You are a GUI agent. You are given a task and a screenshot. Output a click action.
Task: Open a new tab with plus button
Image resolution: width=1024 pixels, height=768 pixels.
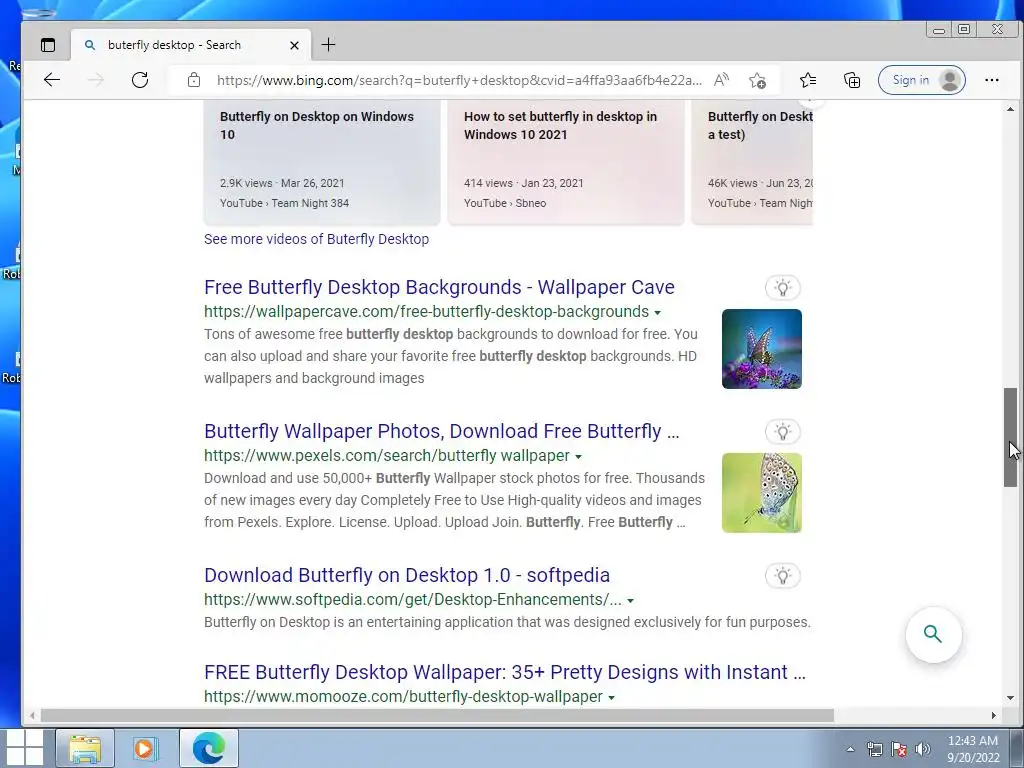[x=328, y=44]
